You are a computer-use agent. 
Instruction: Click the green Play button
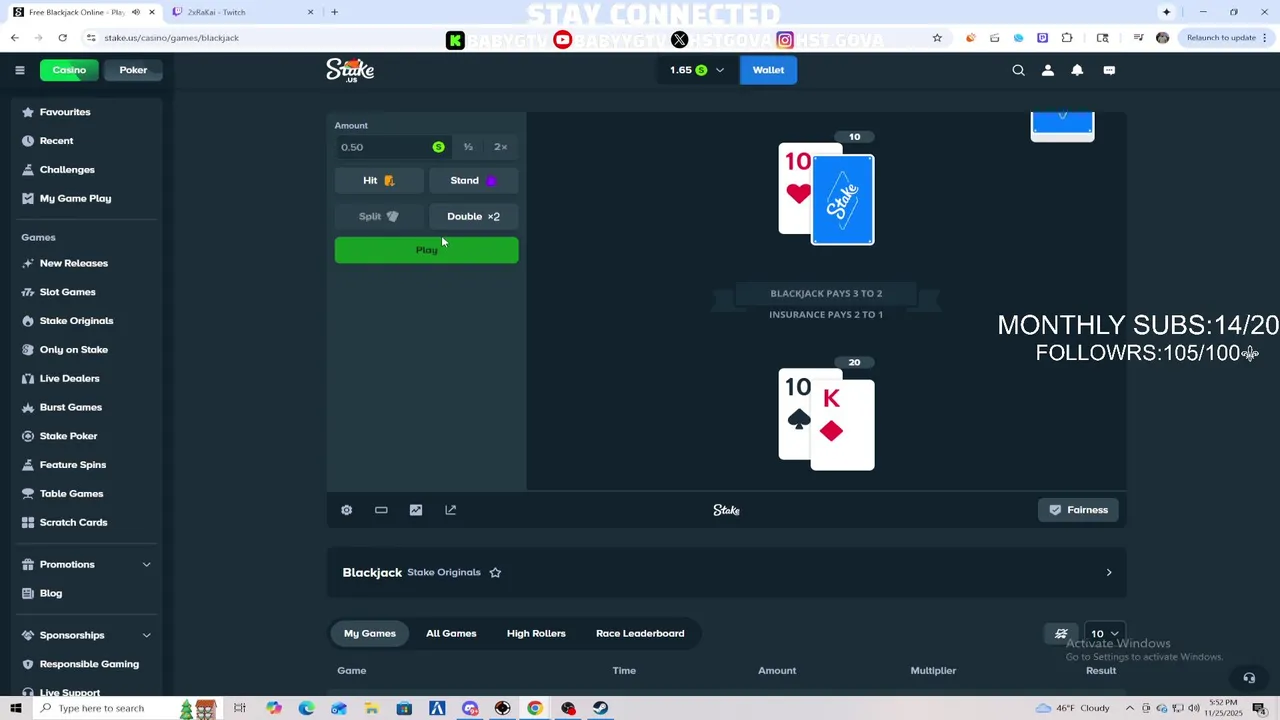[426, 250]
